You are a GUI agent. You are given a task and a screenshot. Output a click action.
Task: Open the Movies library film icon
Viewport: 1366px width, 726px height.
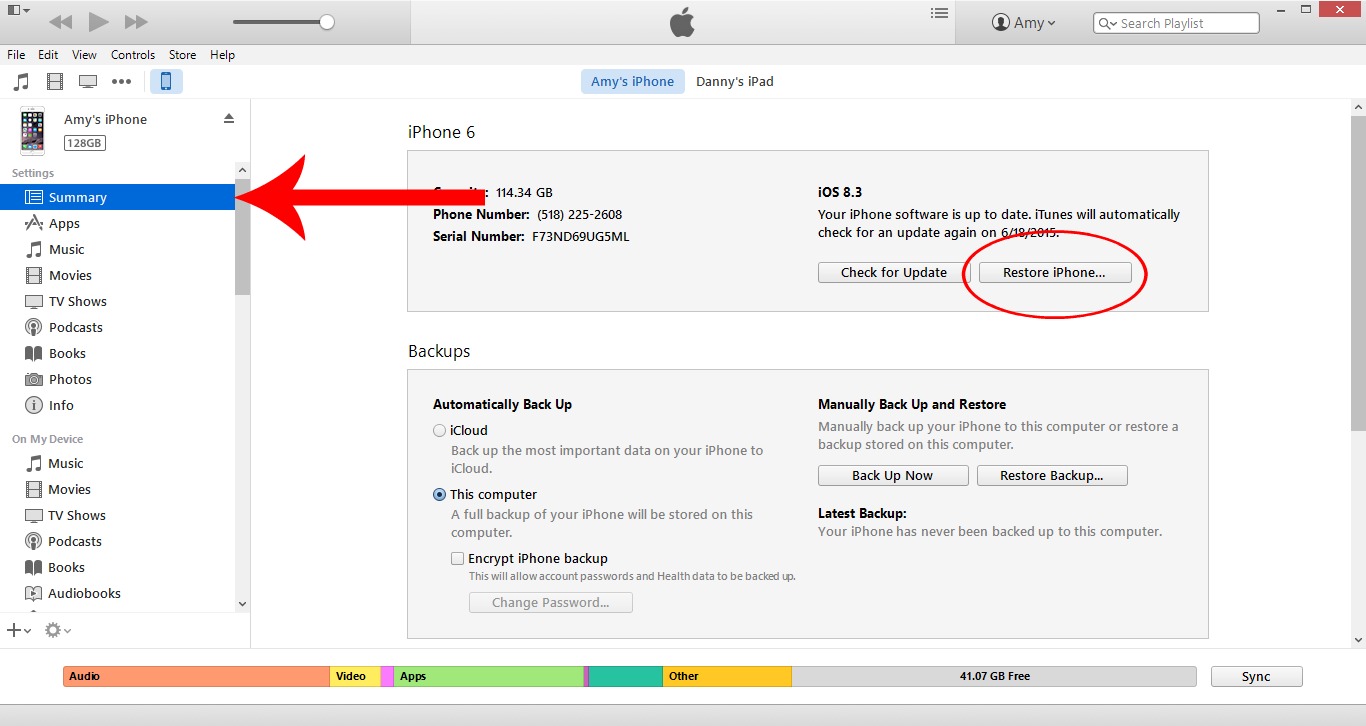tap(55, 82)
